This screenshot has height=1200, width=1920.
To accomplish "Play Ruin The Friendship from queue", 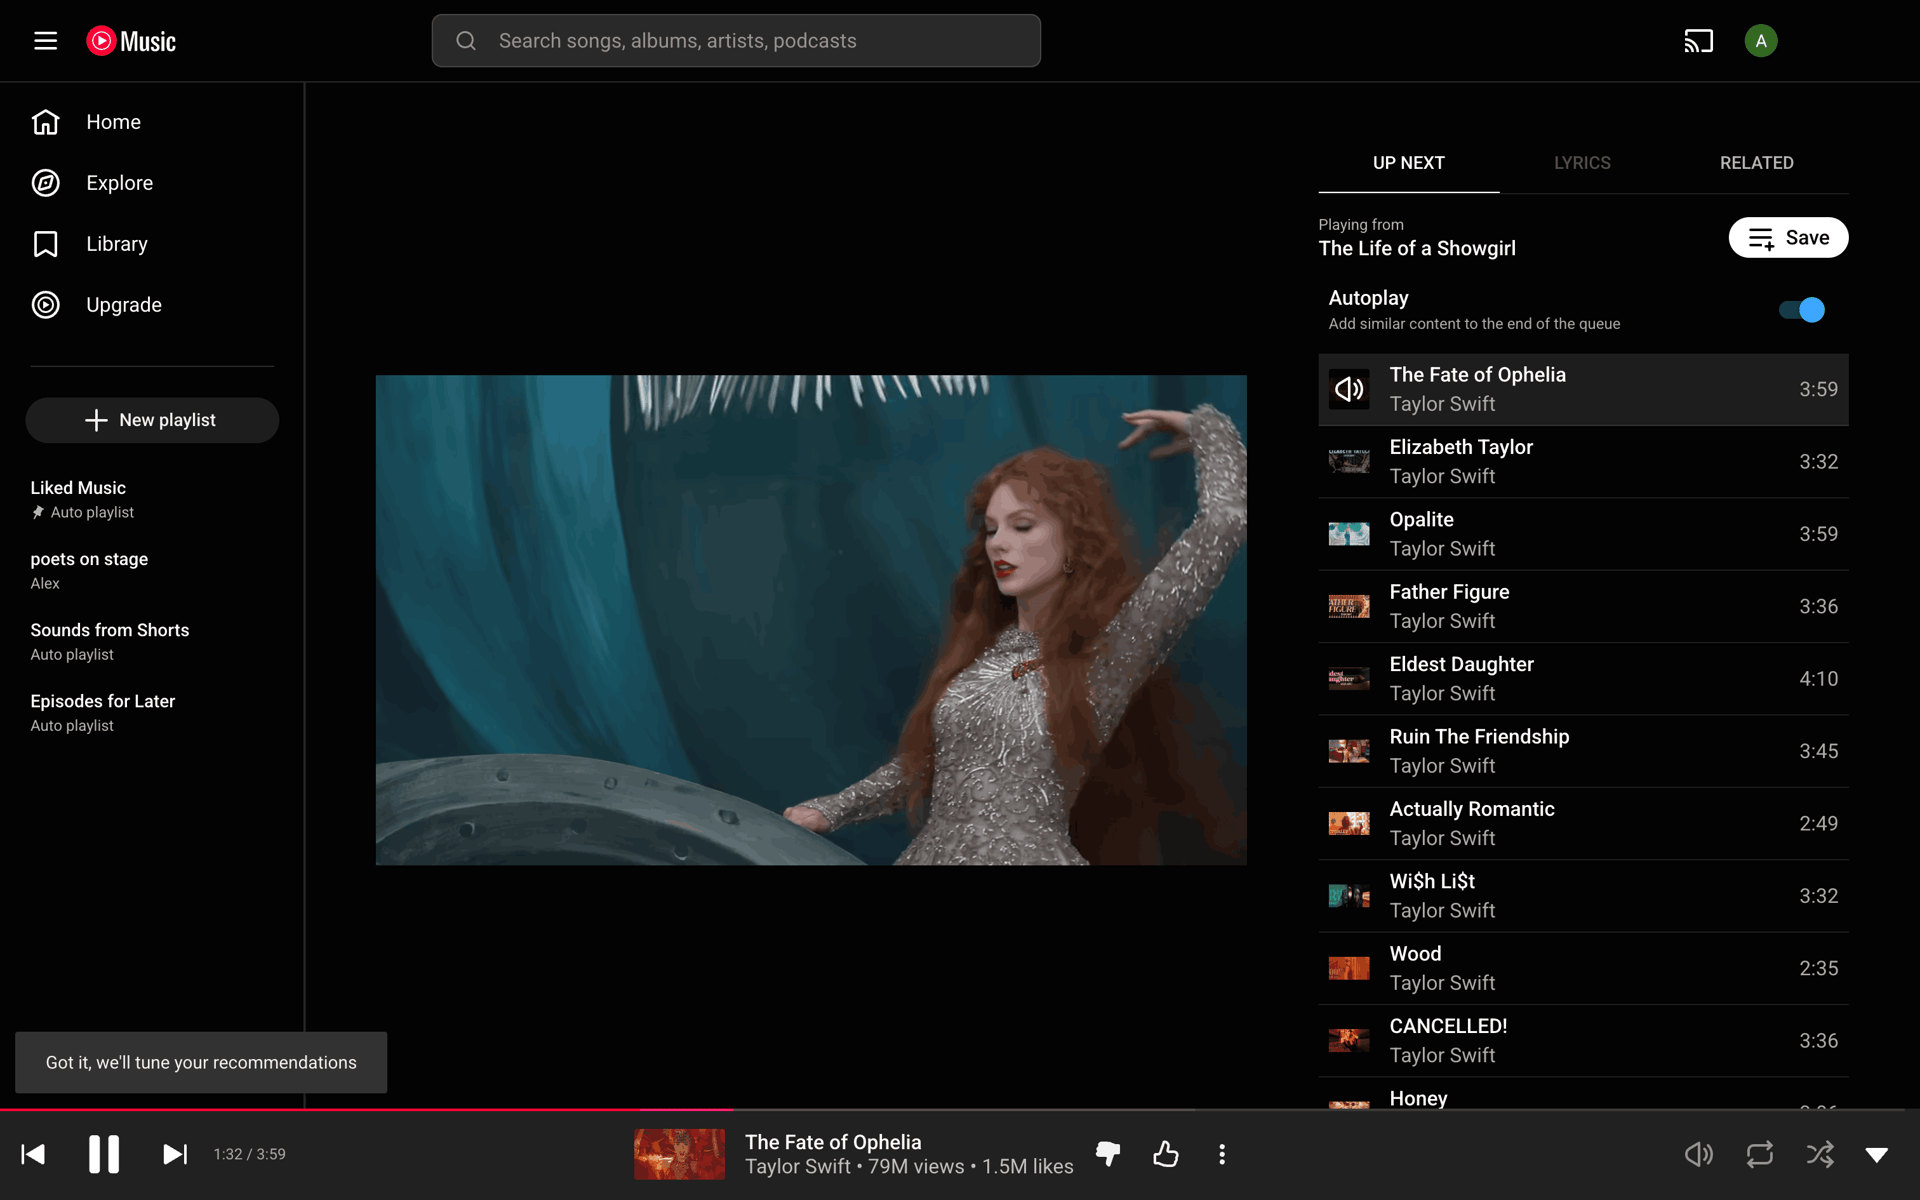I will click(1583, 751).
